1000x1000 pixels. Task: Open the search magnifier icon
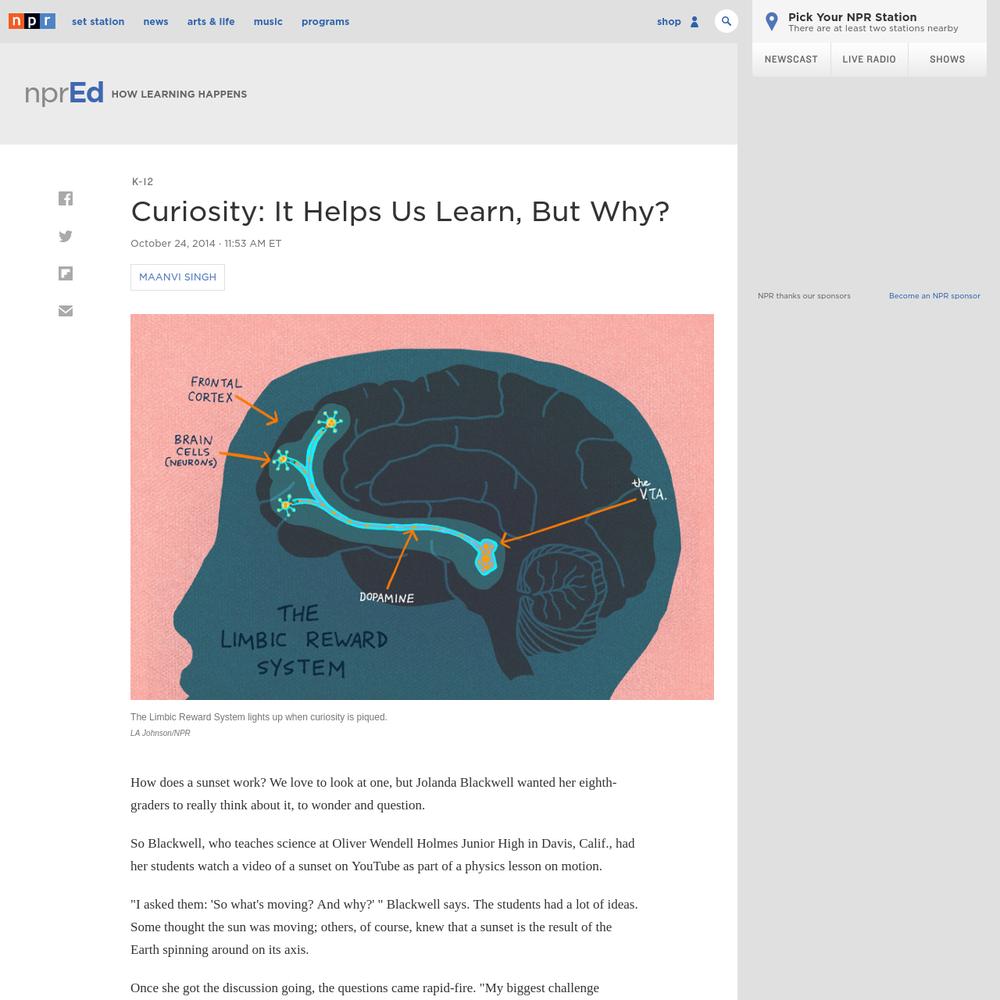click(x=726, y=21)
